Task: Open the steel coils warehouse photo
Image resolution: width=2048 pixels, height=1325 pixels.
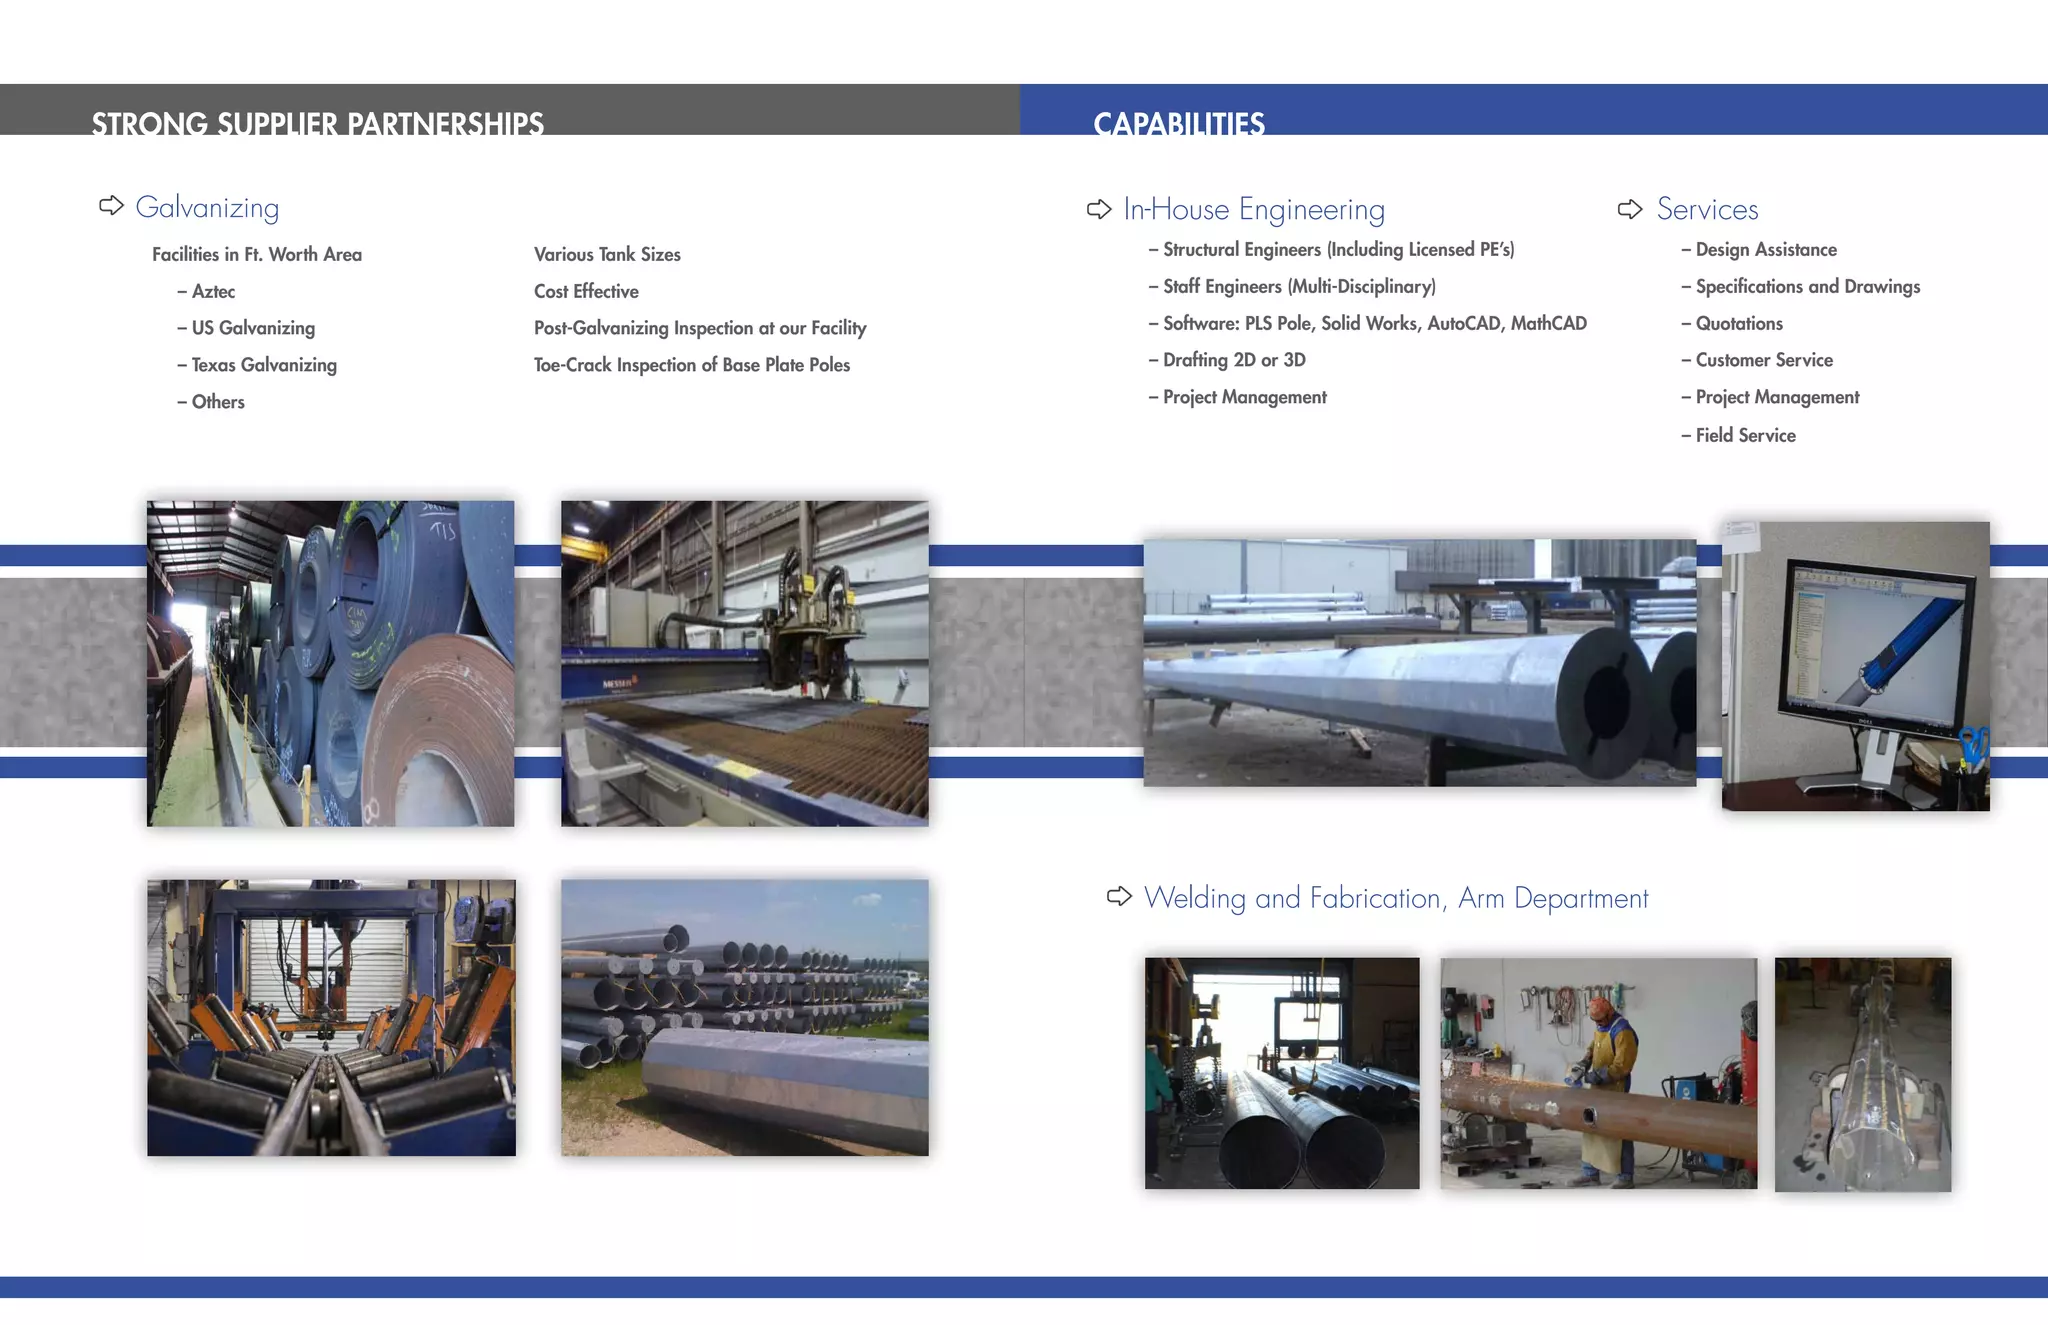Action: pos(330,663)
